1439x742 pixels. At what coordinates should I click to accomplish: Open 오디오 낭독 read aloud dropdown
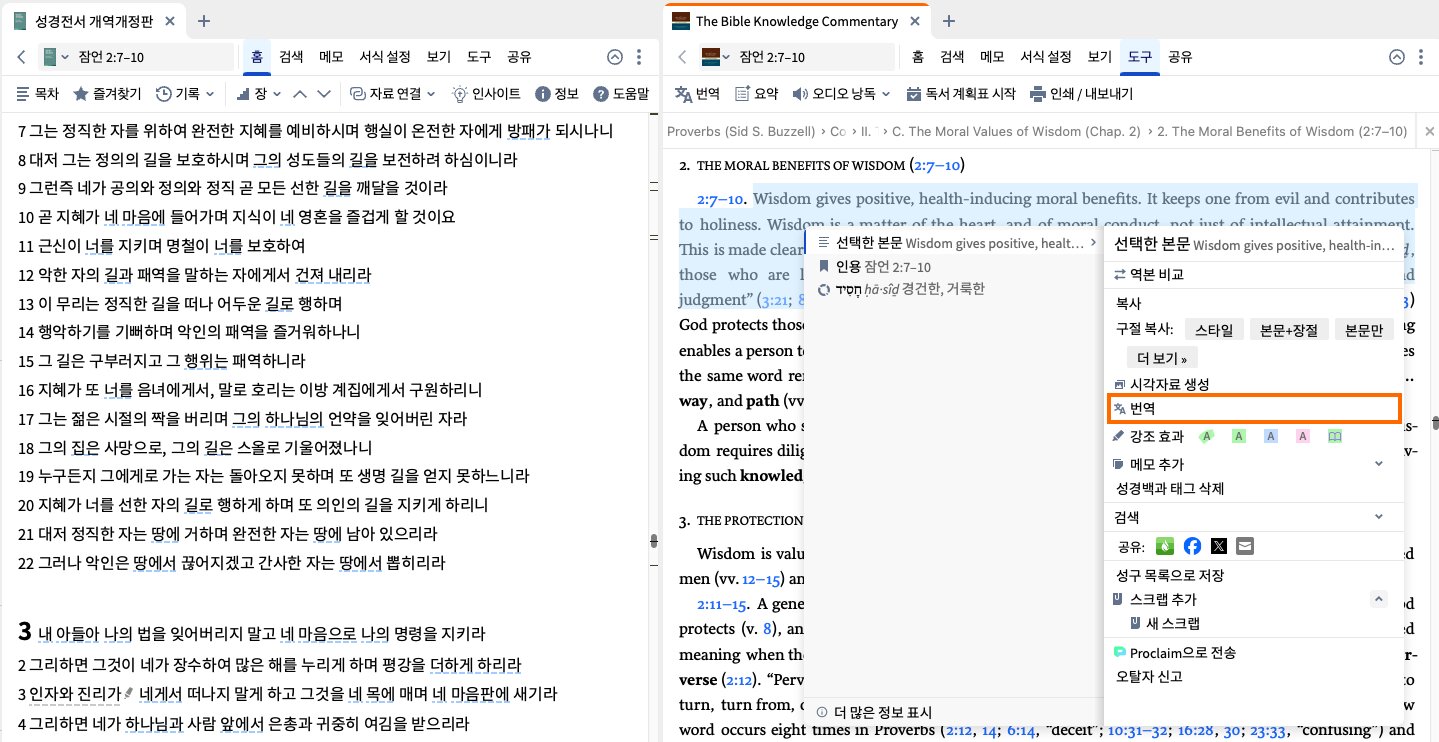pos(841,94)
